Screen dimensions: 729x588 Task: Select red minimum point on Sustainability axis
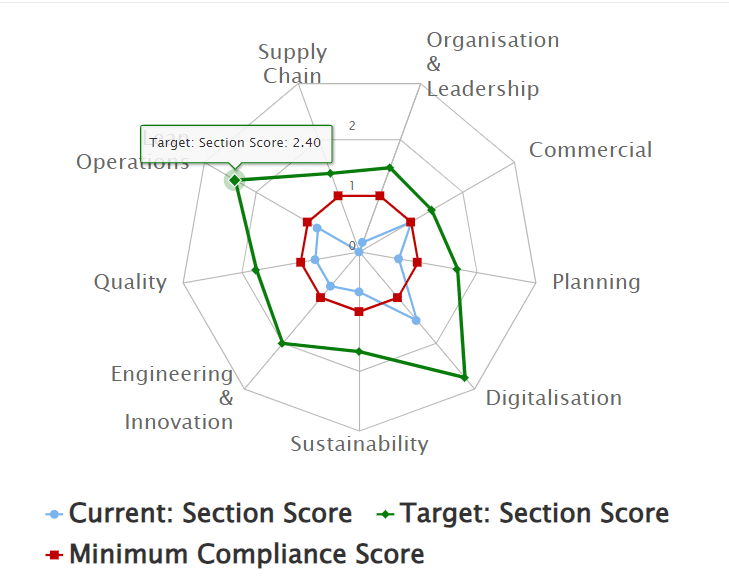358,311
